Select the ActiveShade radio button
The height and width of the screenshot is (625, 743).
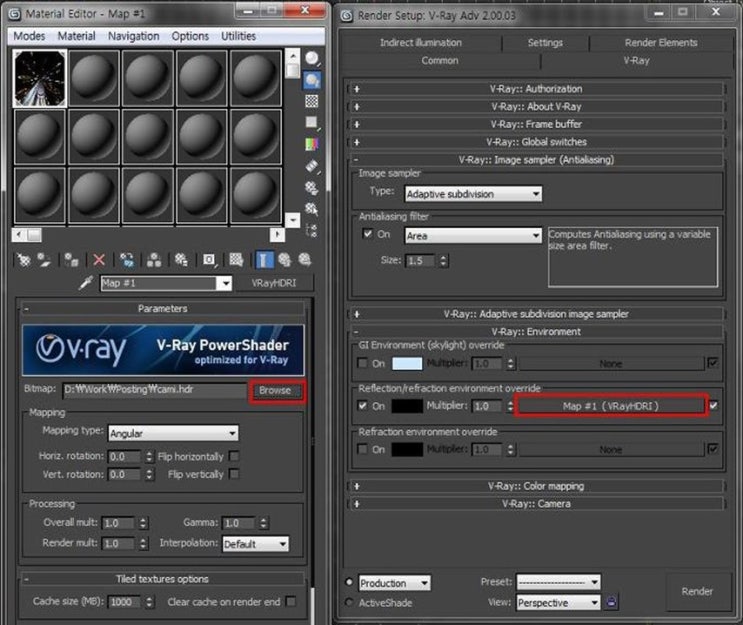(349, 602)
